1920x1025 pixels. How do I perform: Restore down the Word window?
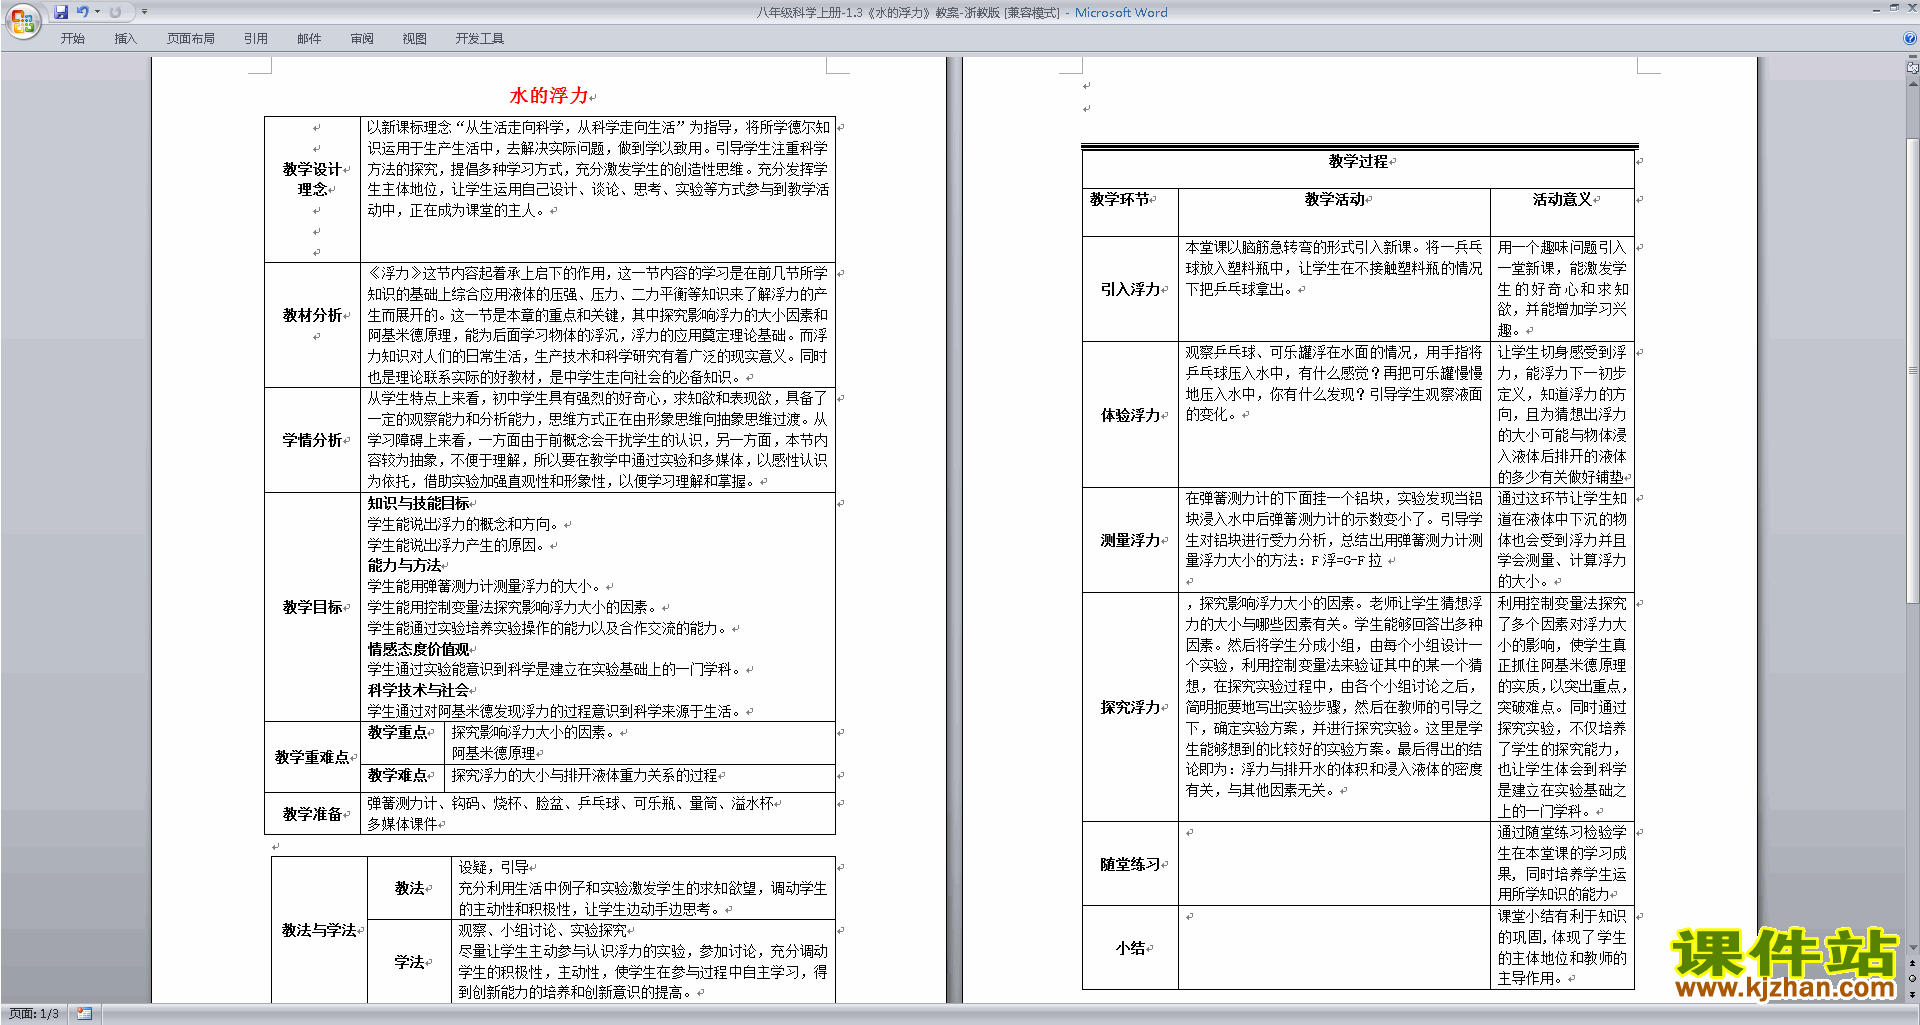(1894, 8)
